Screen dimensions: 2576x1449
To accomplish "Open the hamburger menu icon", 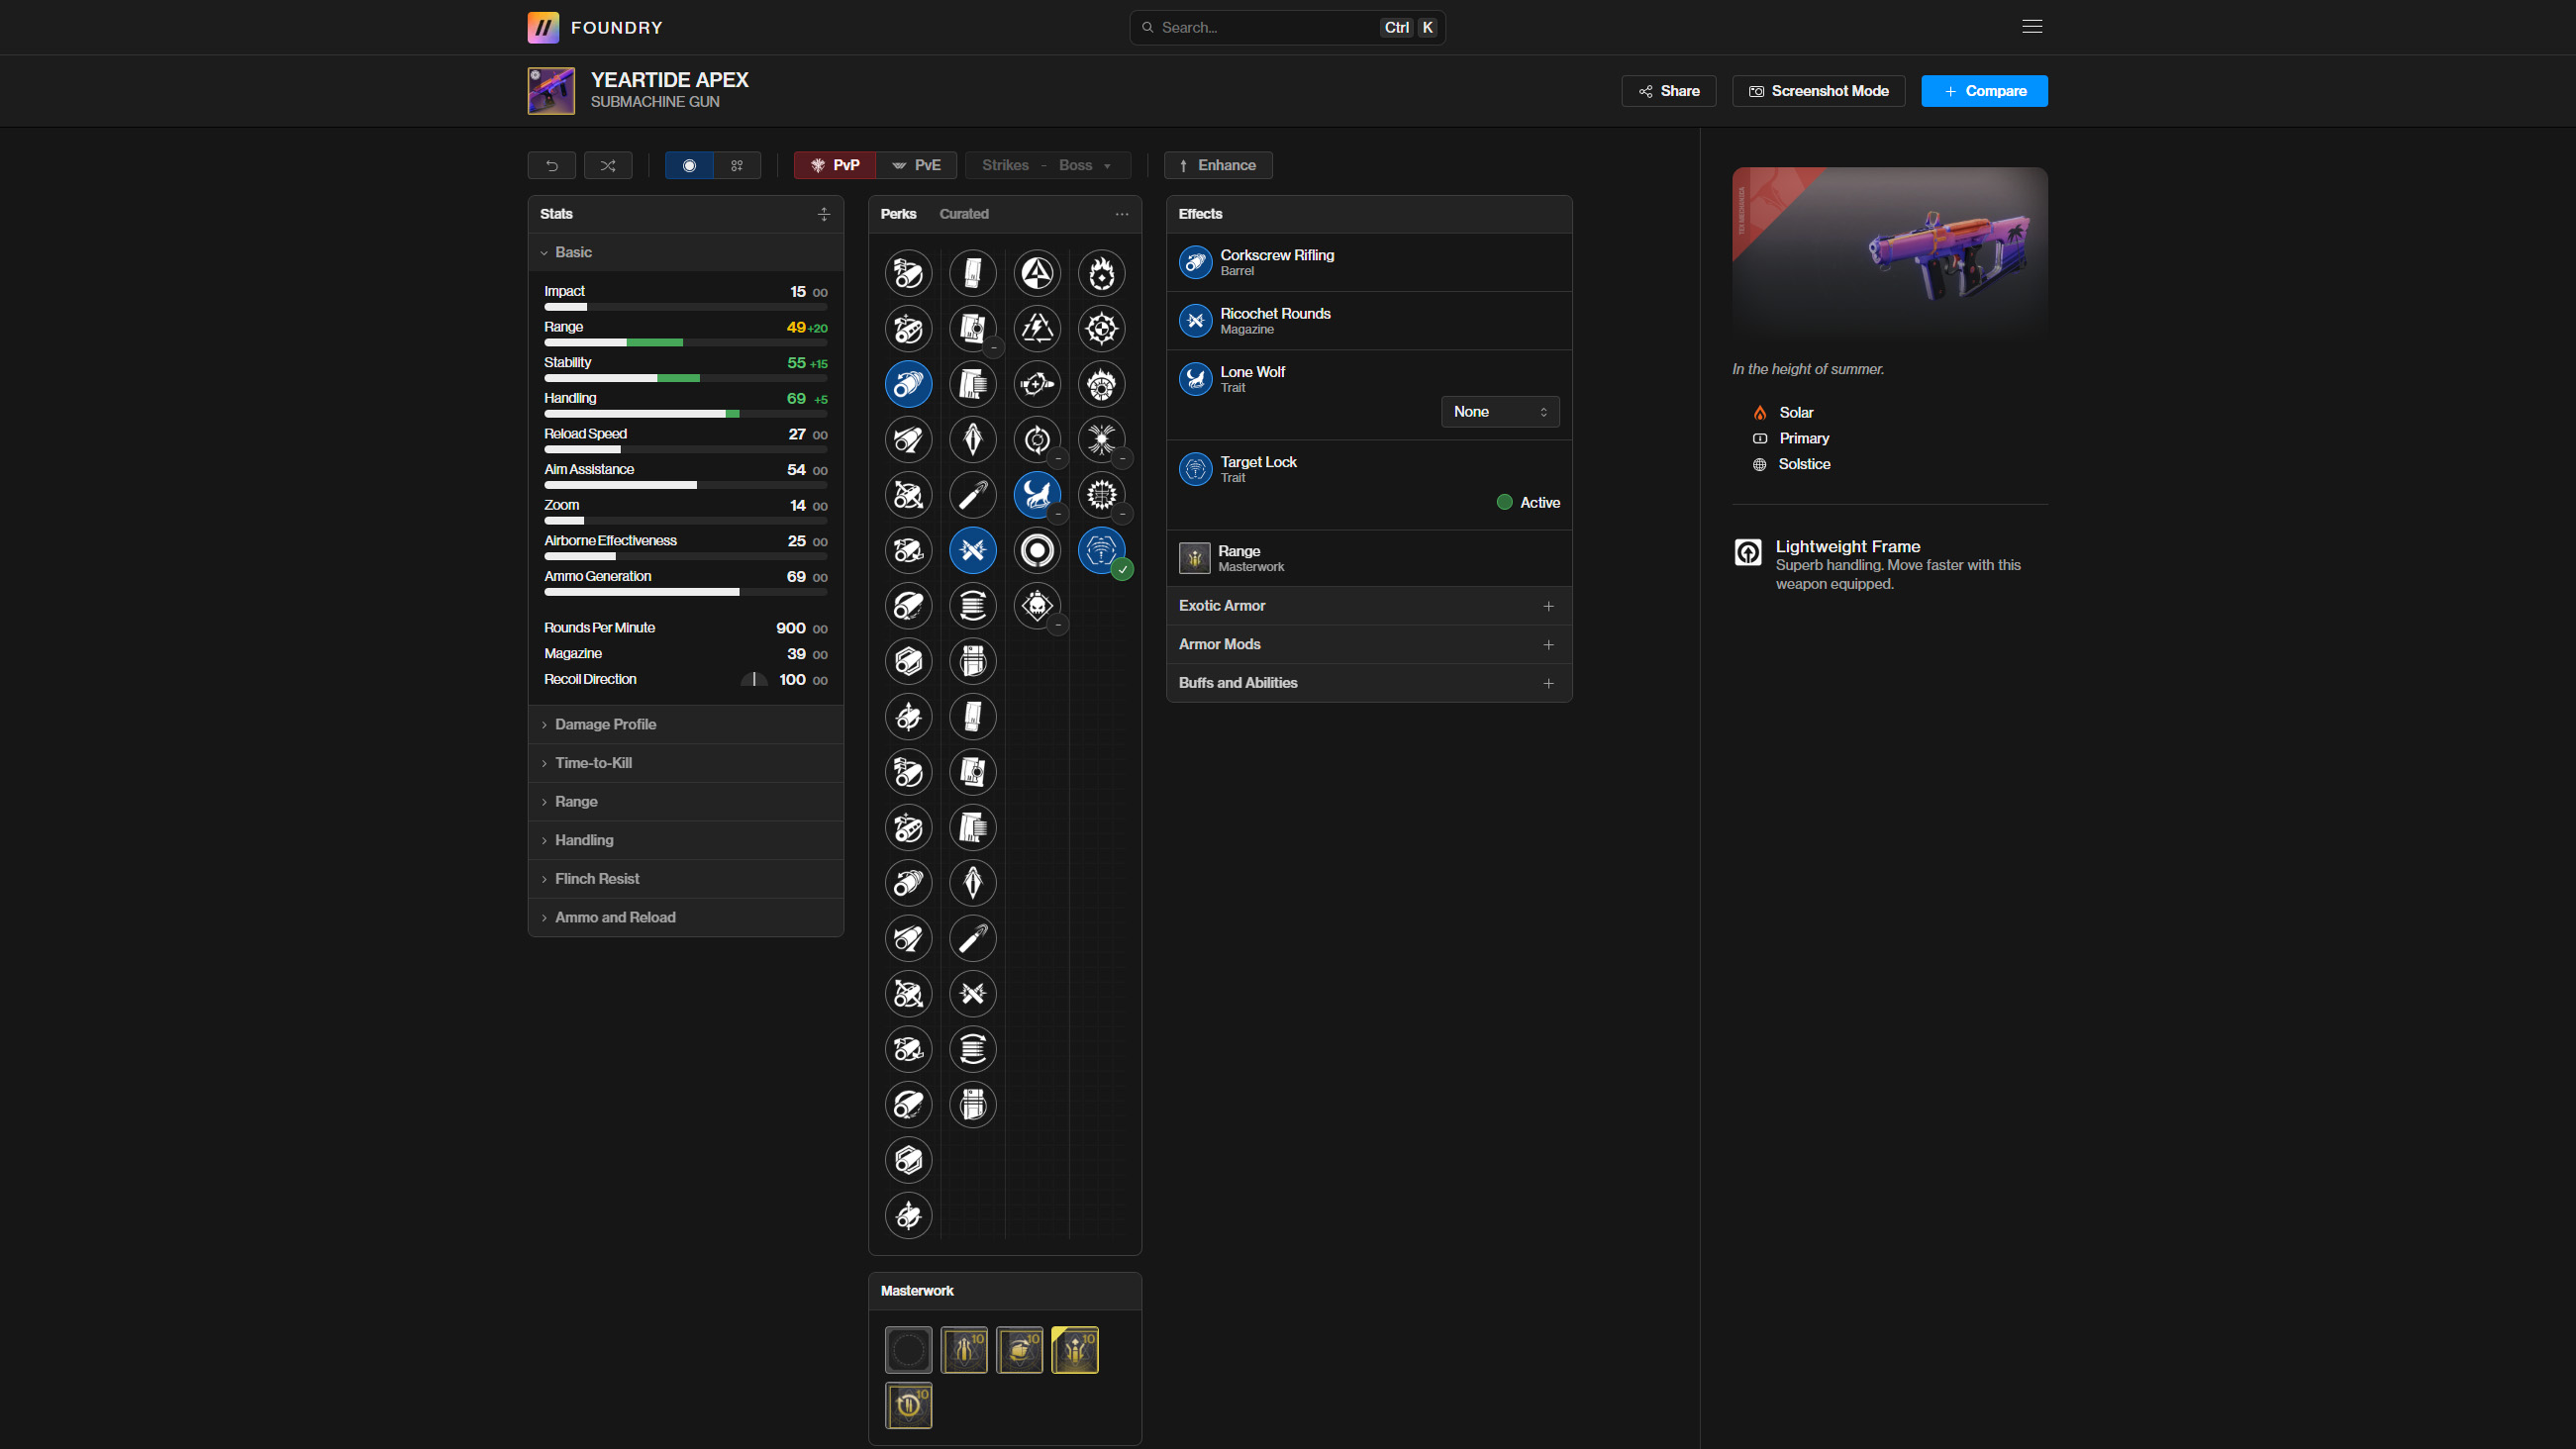I will pyautogui.click(x=2032, y=27).
